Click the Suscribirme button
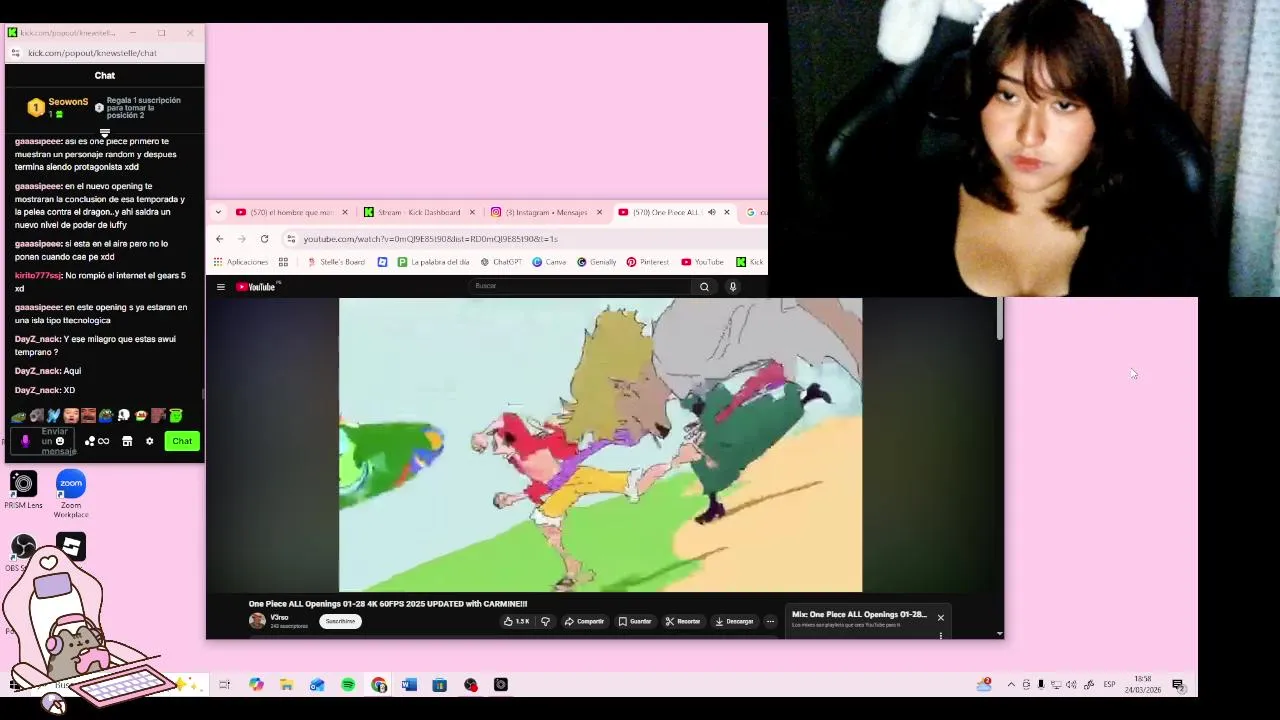Viewport: 1280px width, 720px height. click(x=340, y=621)
